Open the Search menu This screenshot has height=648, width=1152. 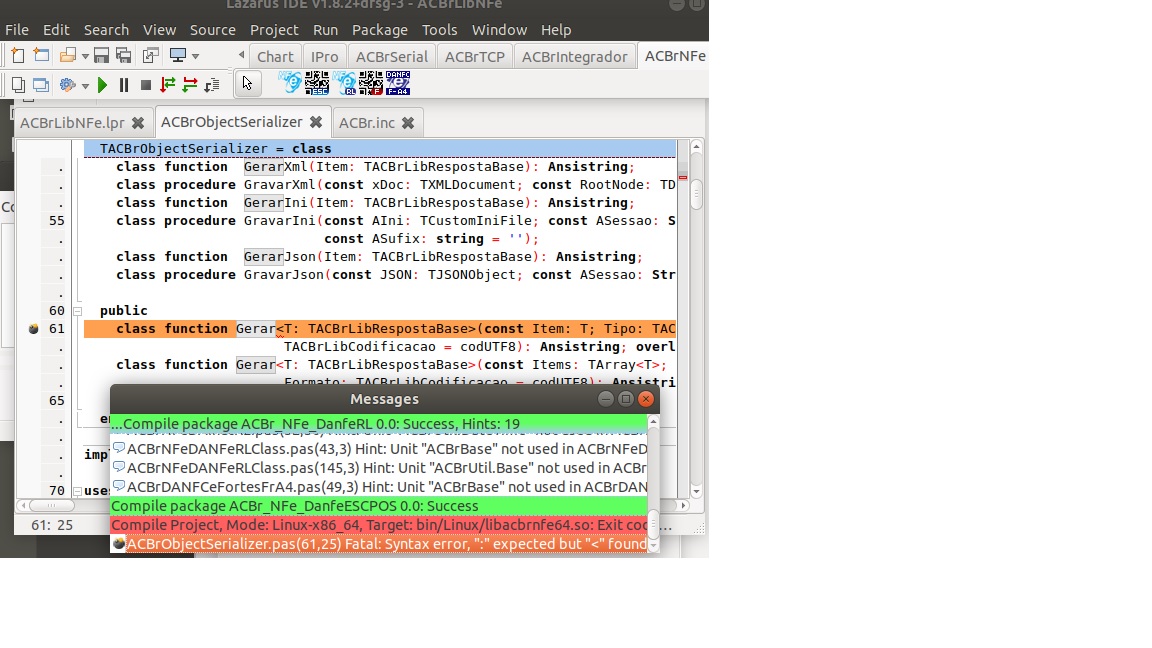[106, 30]
